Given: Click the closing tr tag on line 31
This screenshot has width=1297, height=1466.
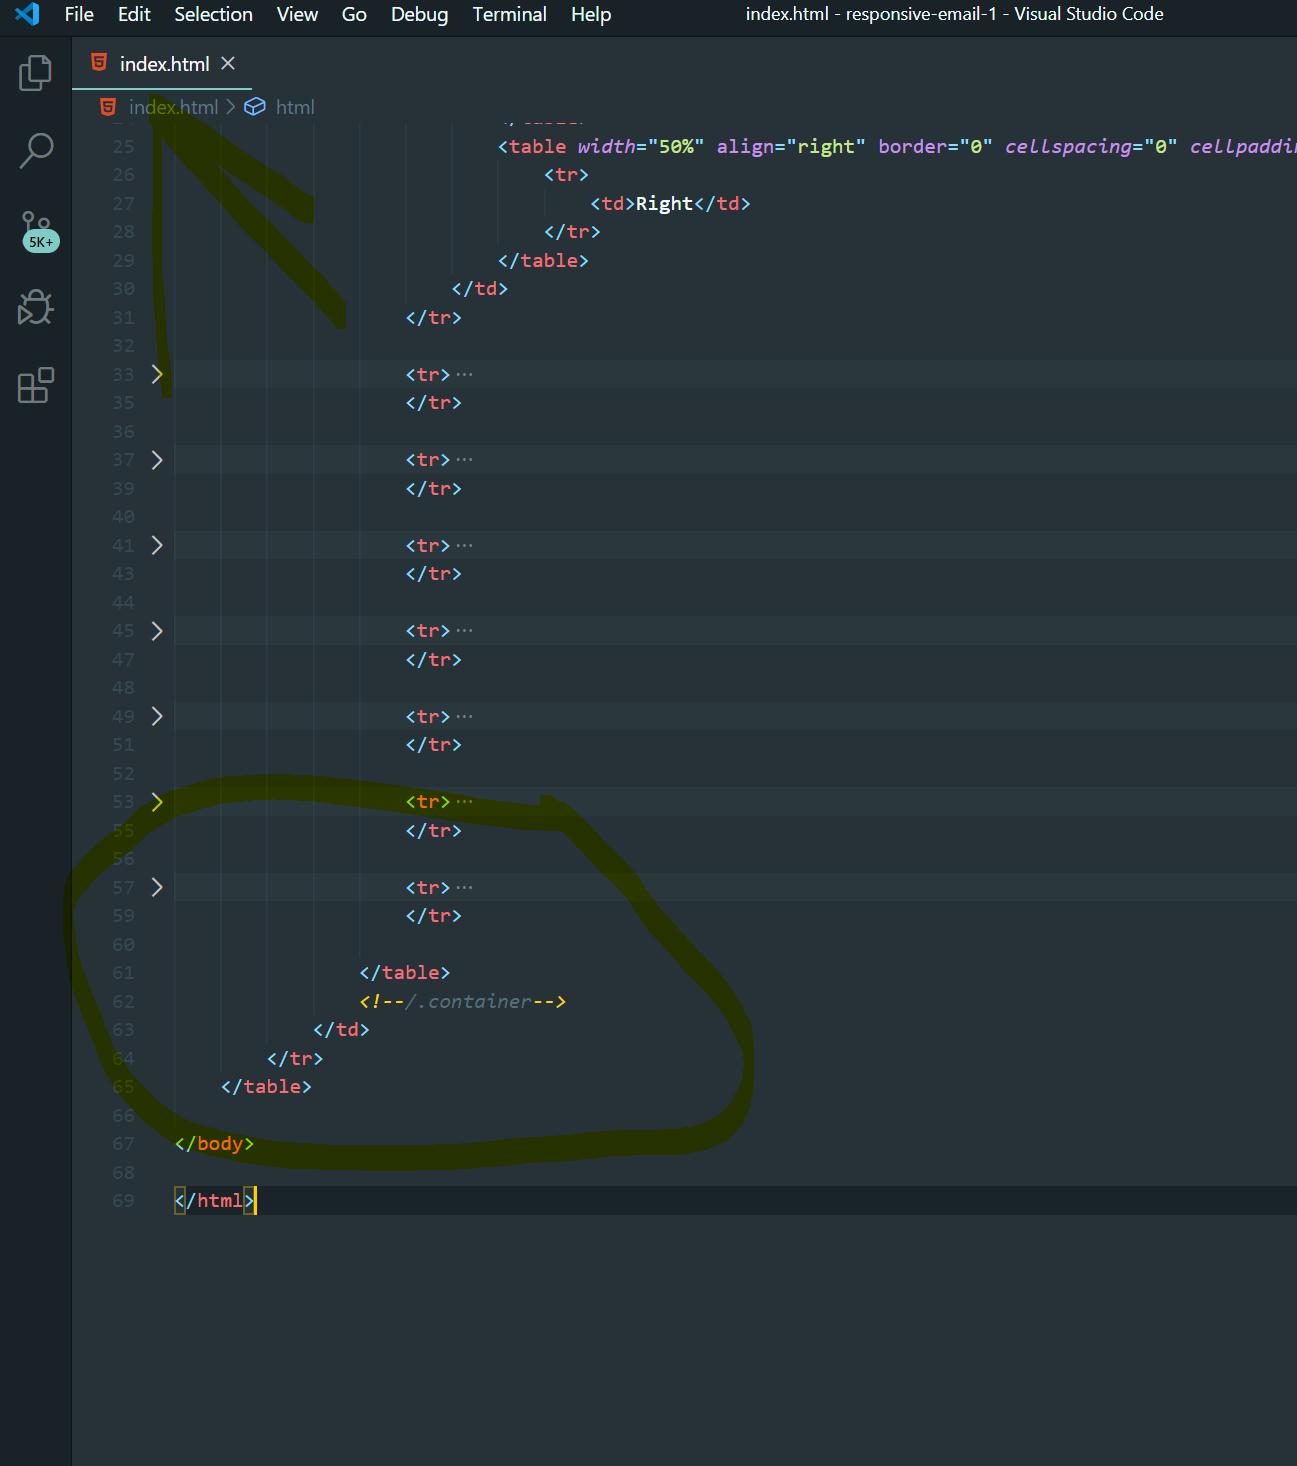Looking at the screenshot, I should pyautogui.click(x=433, y=317).
